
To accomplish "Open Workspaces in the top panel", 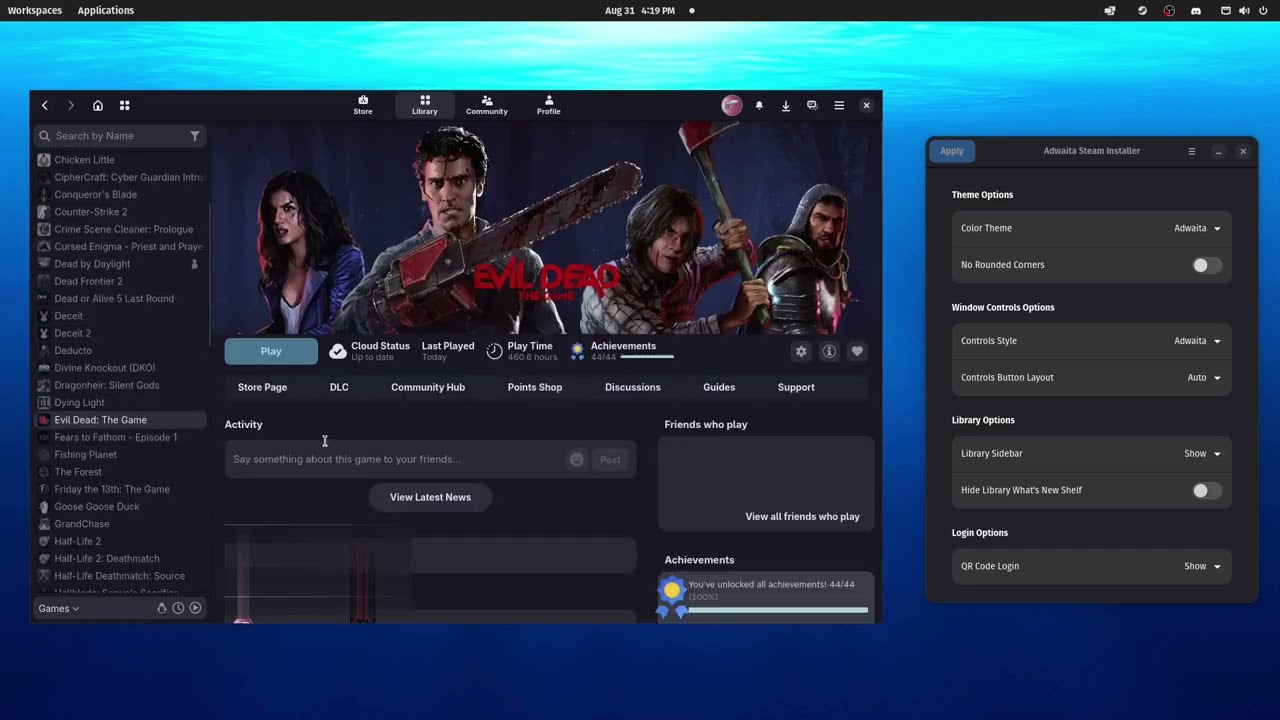I will [x=35, y=10].
